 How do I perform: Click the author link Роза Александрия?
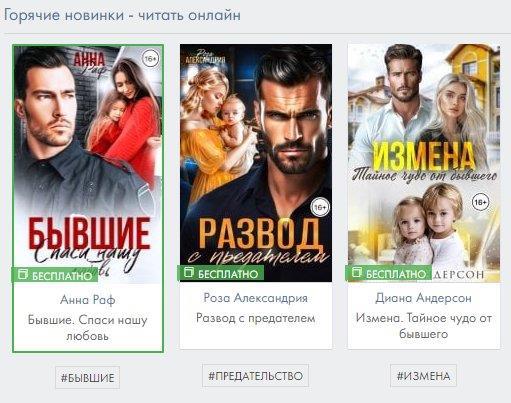[256, 298]
